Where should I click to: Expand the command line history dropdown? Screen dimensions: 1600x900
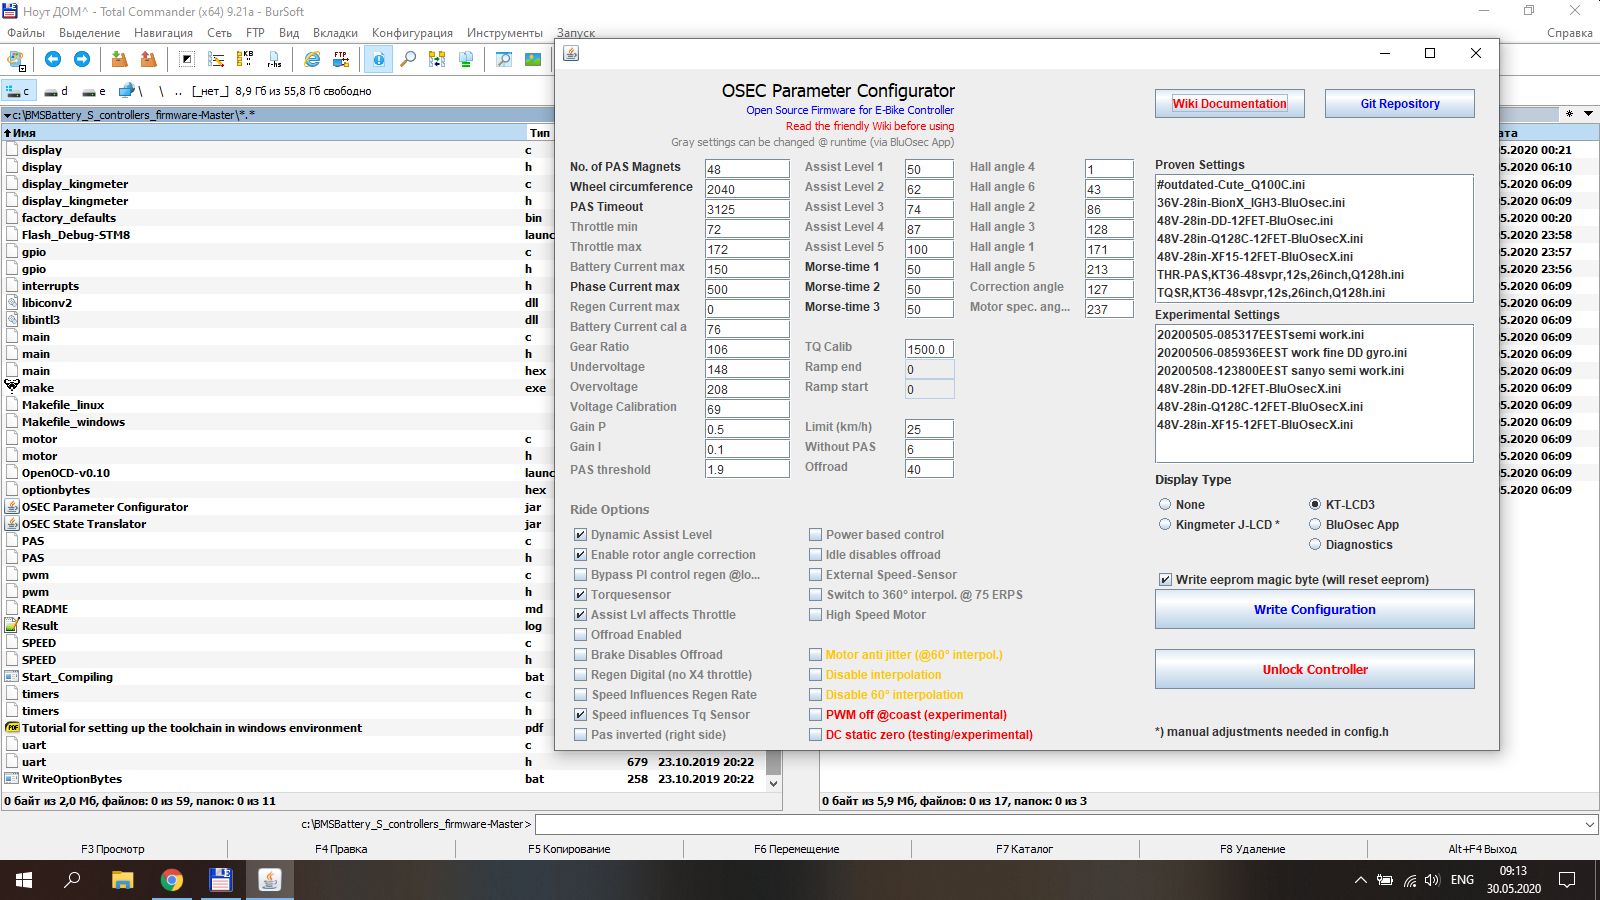(1590, 825)
